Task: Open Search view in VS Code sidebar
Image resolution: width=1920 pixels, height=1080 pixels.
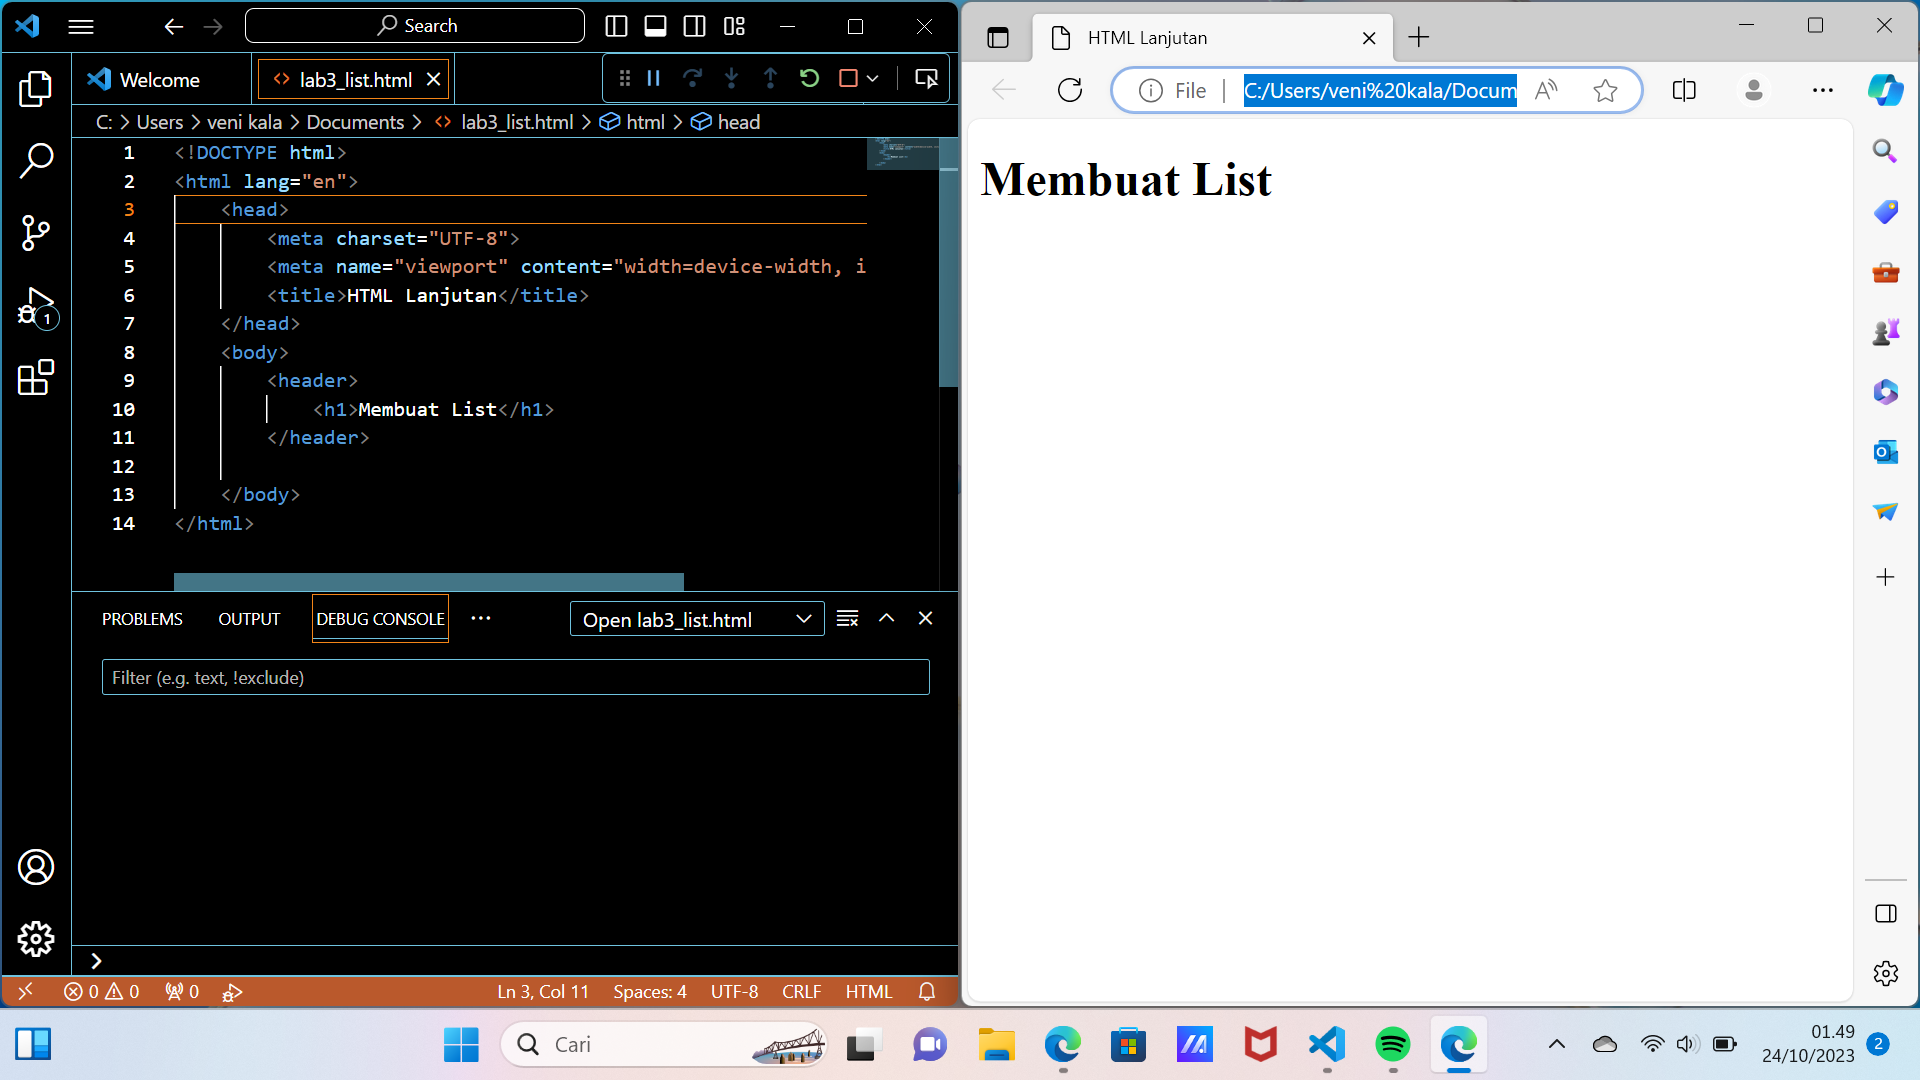Action: pos(37,160)
